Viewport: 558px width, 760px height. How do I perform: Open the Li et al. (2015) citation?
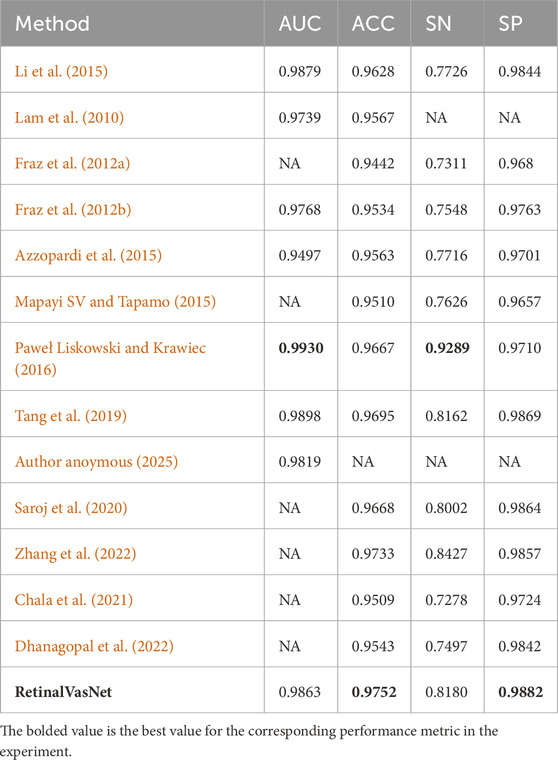pyautogui.click(x=61, y=71)
